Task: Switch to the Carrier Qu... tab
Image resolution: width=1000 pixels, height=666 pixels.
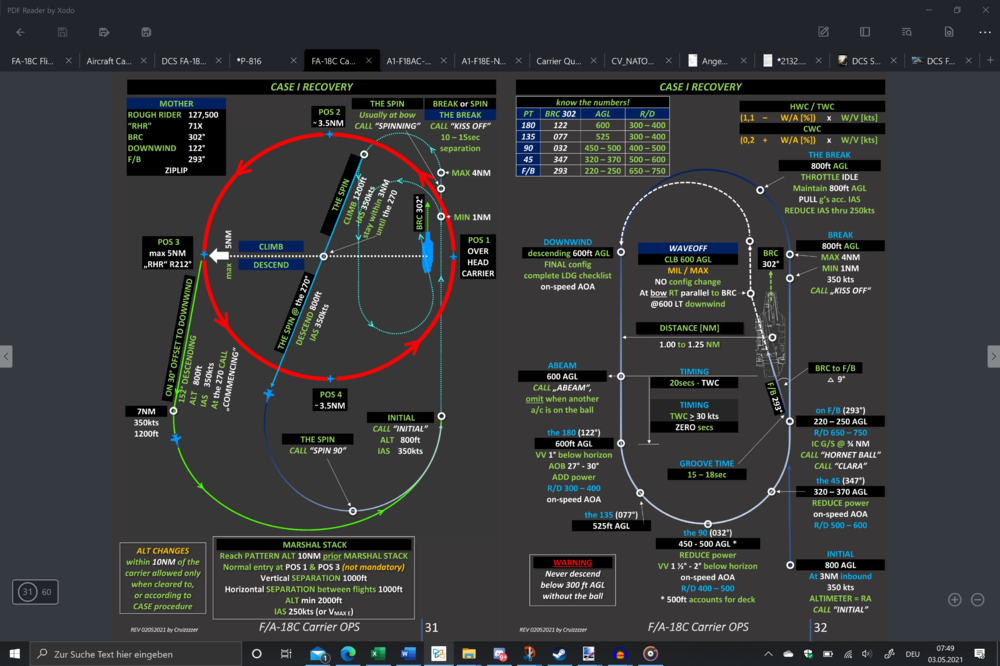Action: click(x=559, y=61)
